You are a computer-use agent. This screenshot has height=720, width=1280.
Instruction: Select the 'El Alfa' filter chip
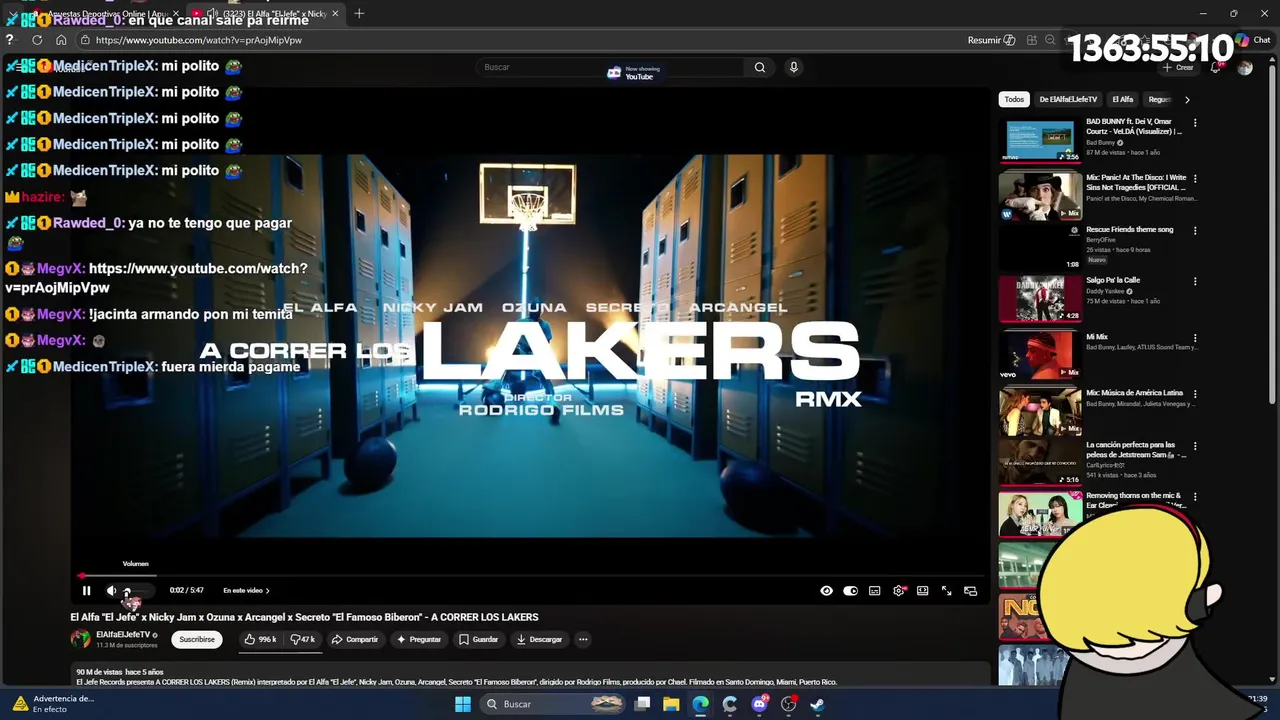click(1123, 99)
